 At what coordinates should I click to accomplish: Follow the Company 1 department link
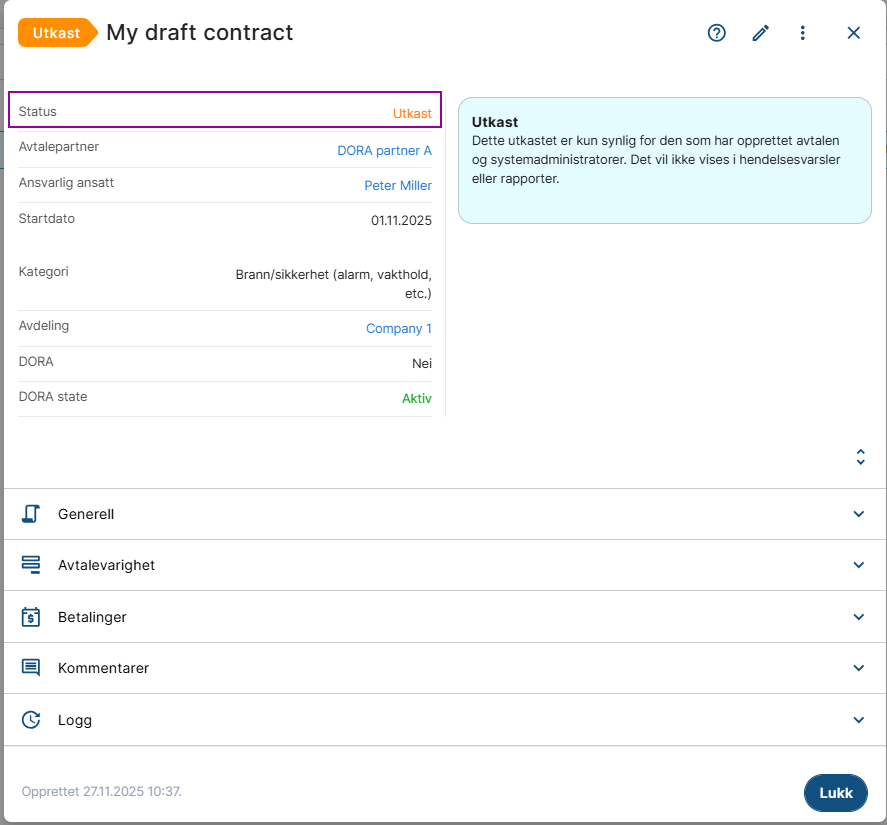pos(399,329)
